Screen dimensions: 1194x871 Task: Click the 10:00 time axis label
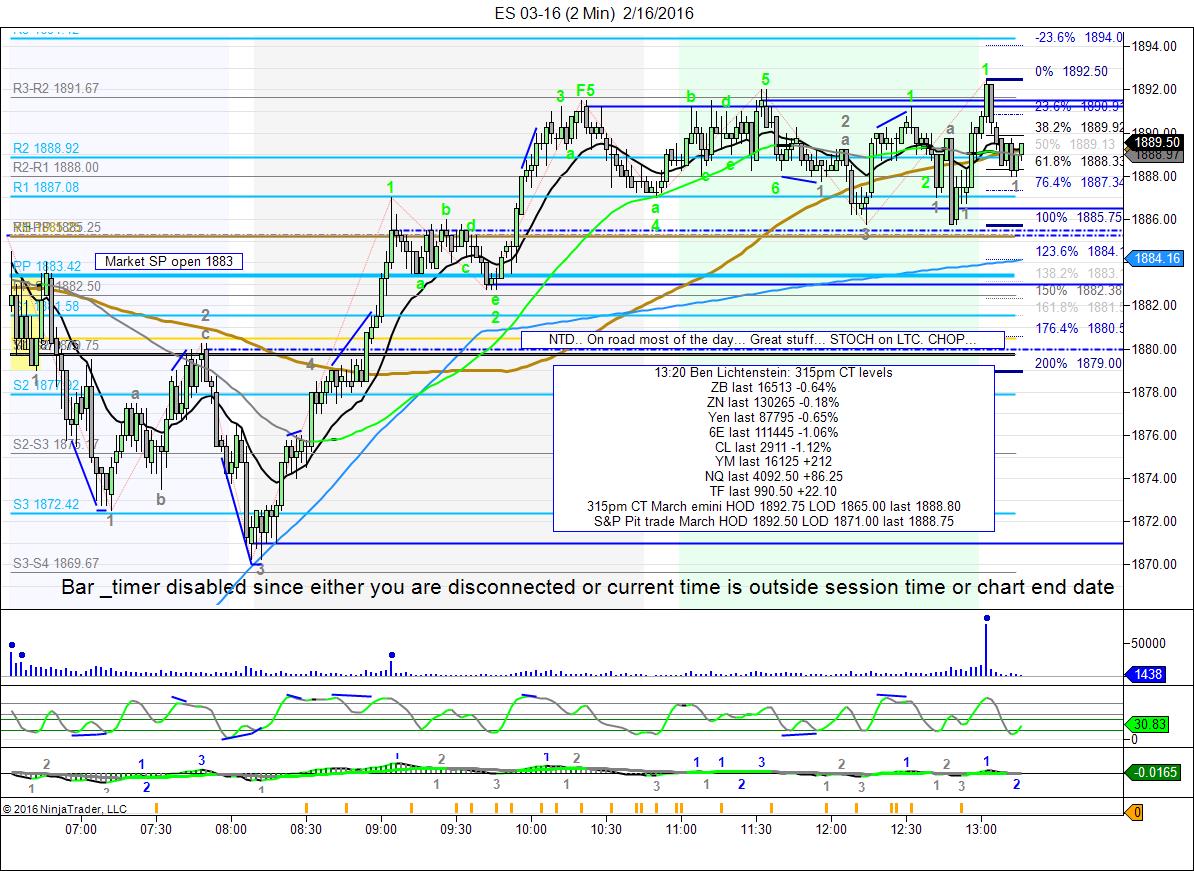[531, 828]
